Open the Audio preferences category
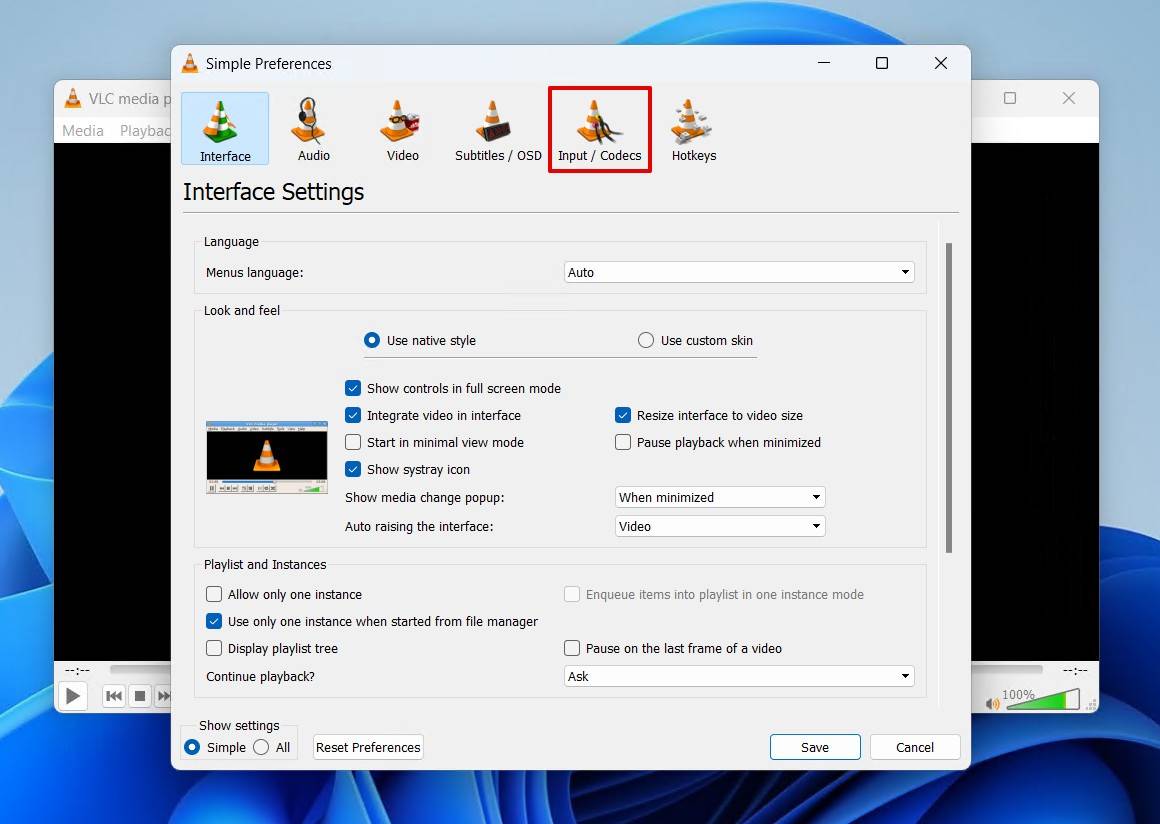The height and width of the screenshot is (824, 1160). click(314, 129)
